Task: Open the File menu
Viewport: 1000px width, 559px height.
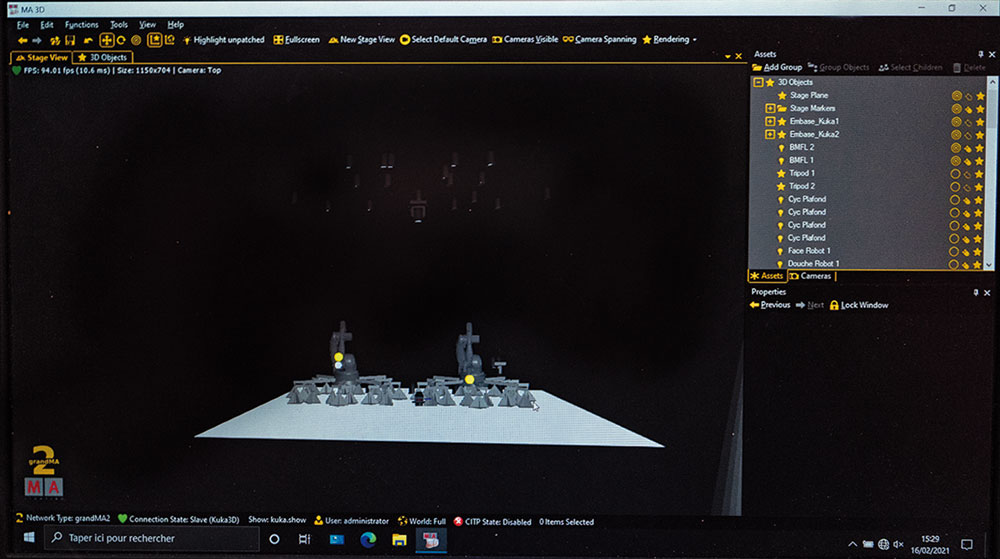Action: click(x=23, y=25)
